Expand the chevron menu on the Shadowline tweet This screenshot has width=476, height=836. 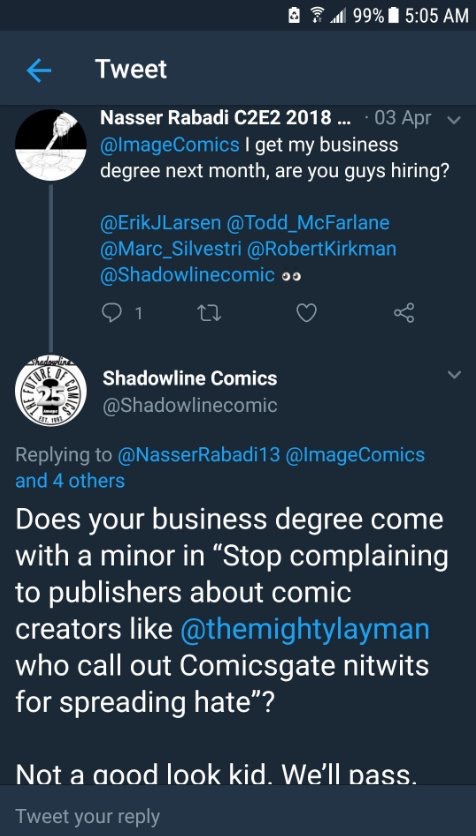(x=454, y=375)
